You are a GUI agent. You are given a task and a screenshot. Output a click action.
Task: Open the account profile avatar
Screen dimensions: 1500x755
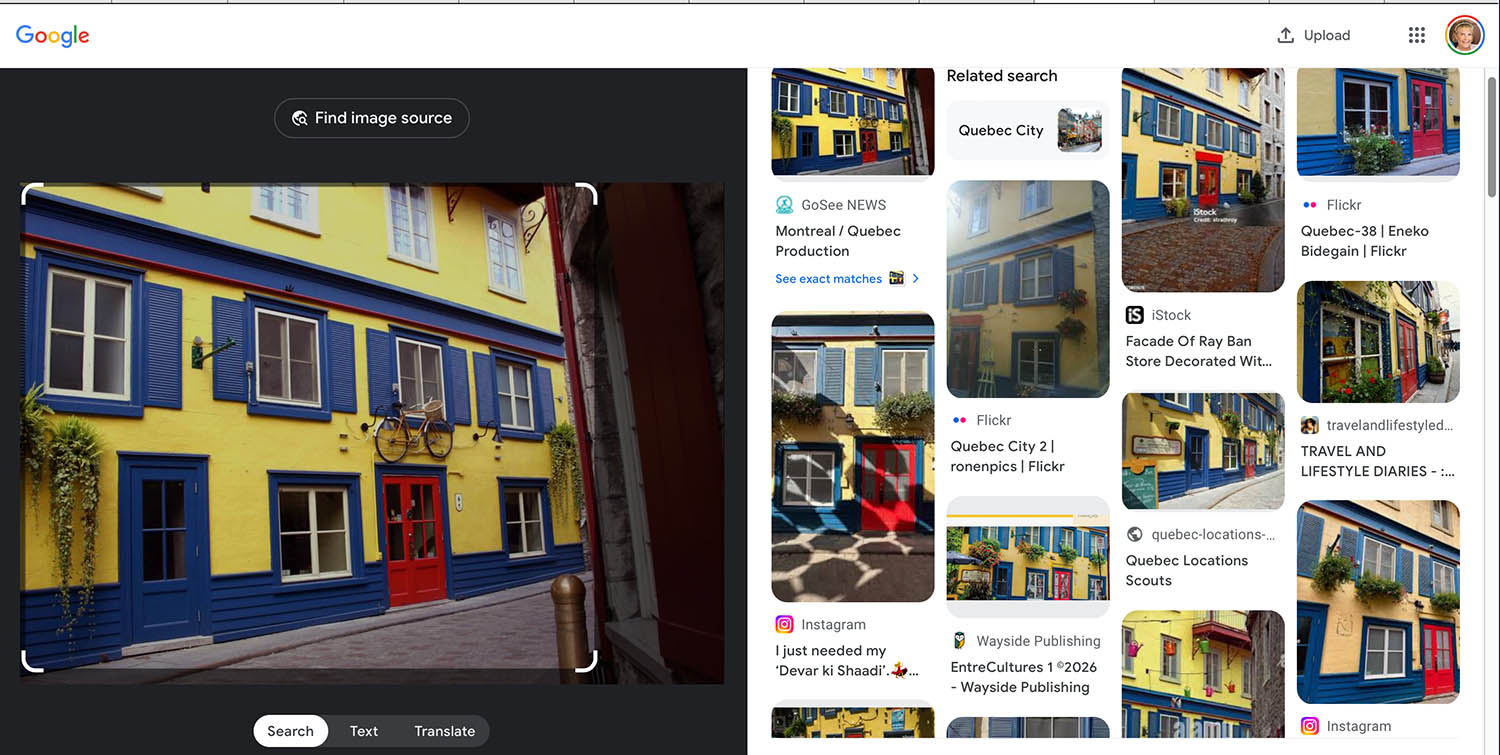[x=1465, y=35]
